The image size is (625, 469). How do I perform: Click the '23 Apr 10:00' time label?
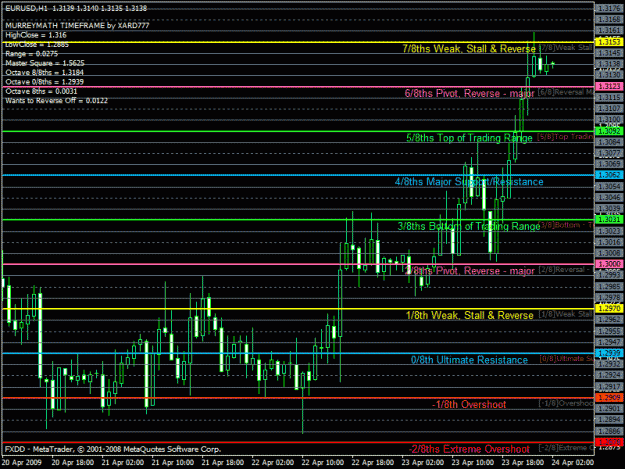(473, 463)
